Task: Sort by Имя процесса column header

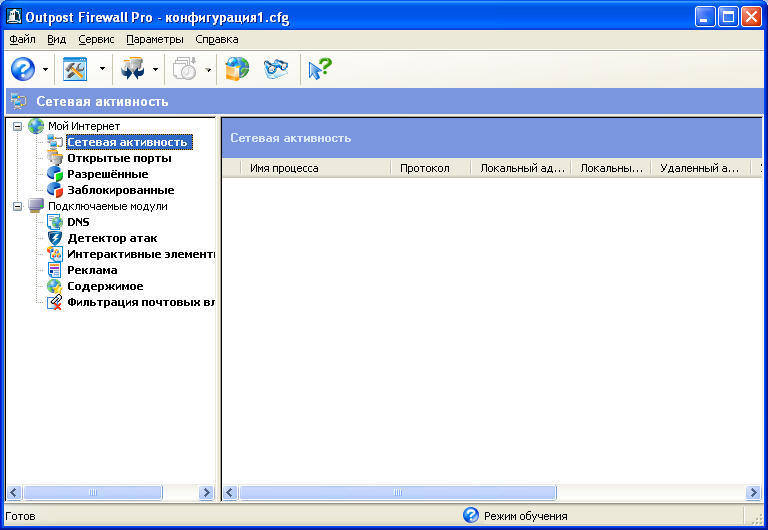Action: (316, 168)
